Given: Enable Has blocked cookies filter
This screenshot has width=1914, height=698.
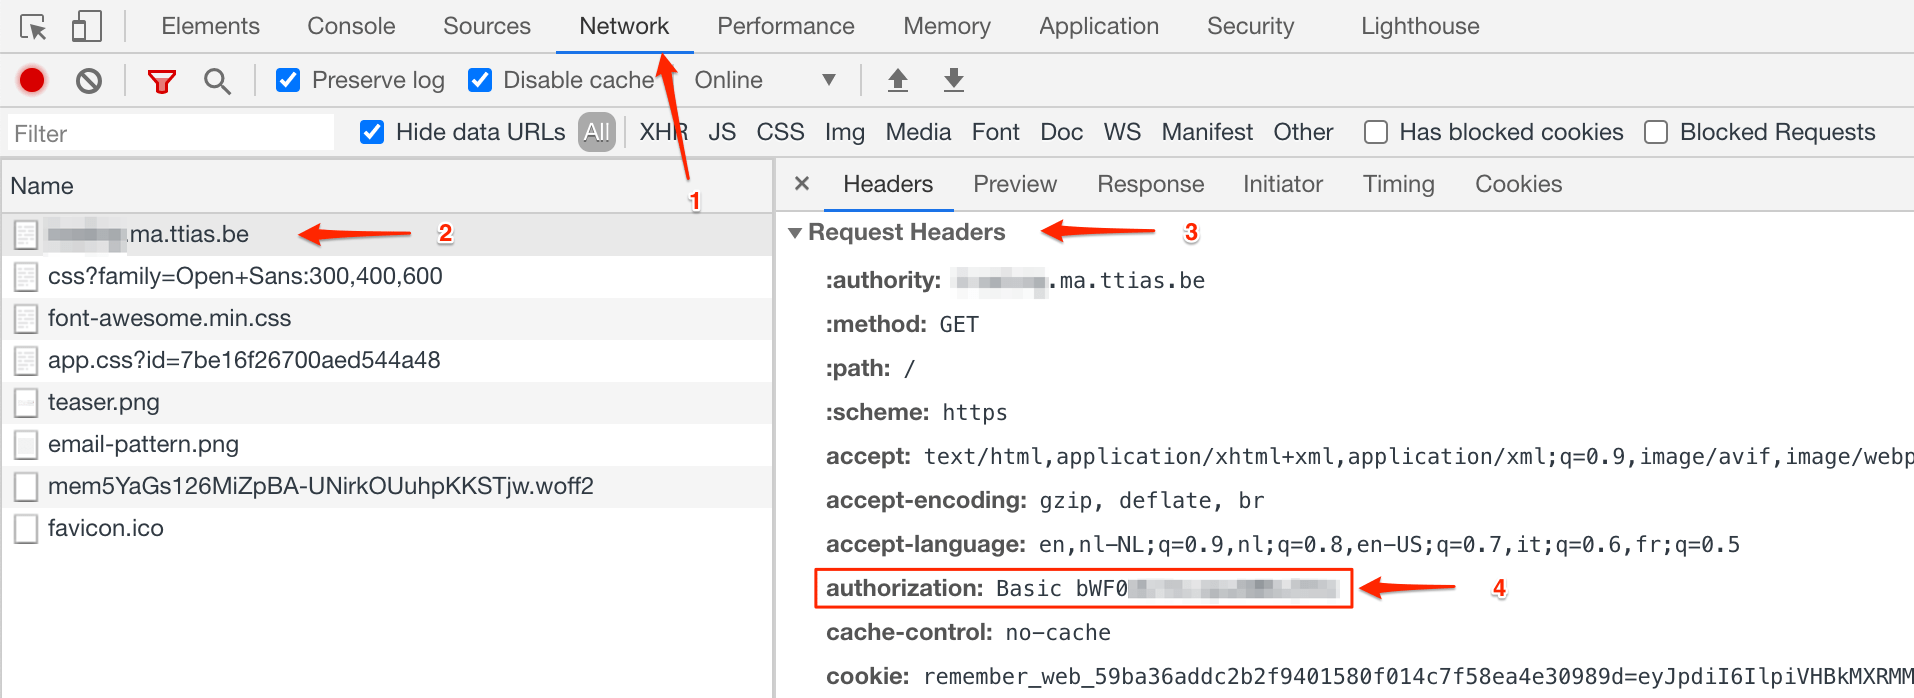Looking at the screenshot, I should point(1376,132).
